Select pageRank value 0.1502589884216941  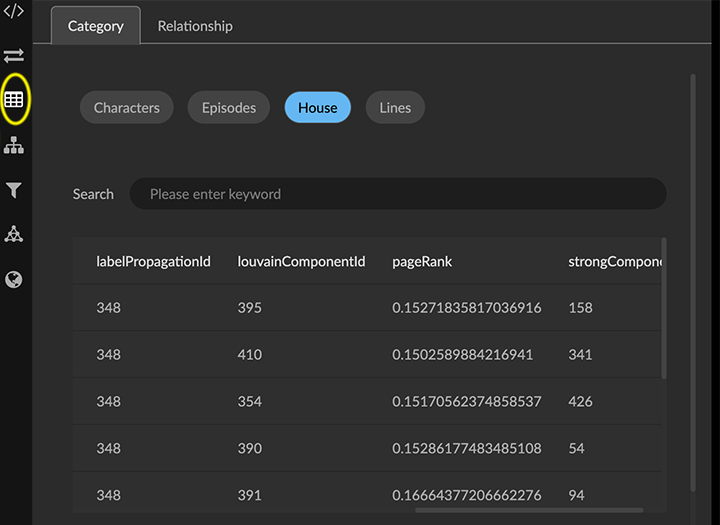(462, 354)
